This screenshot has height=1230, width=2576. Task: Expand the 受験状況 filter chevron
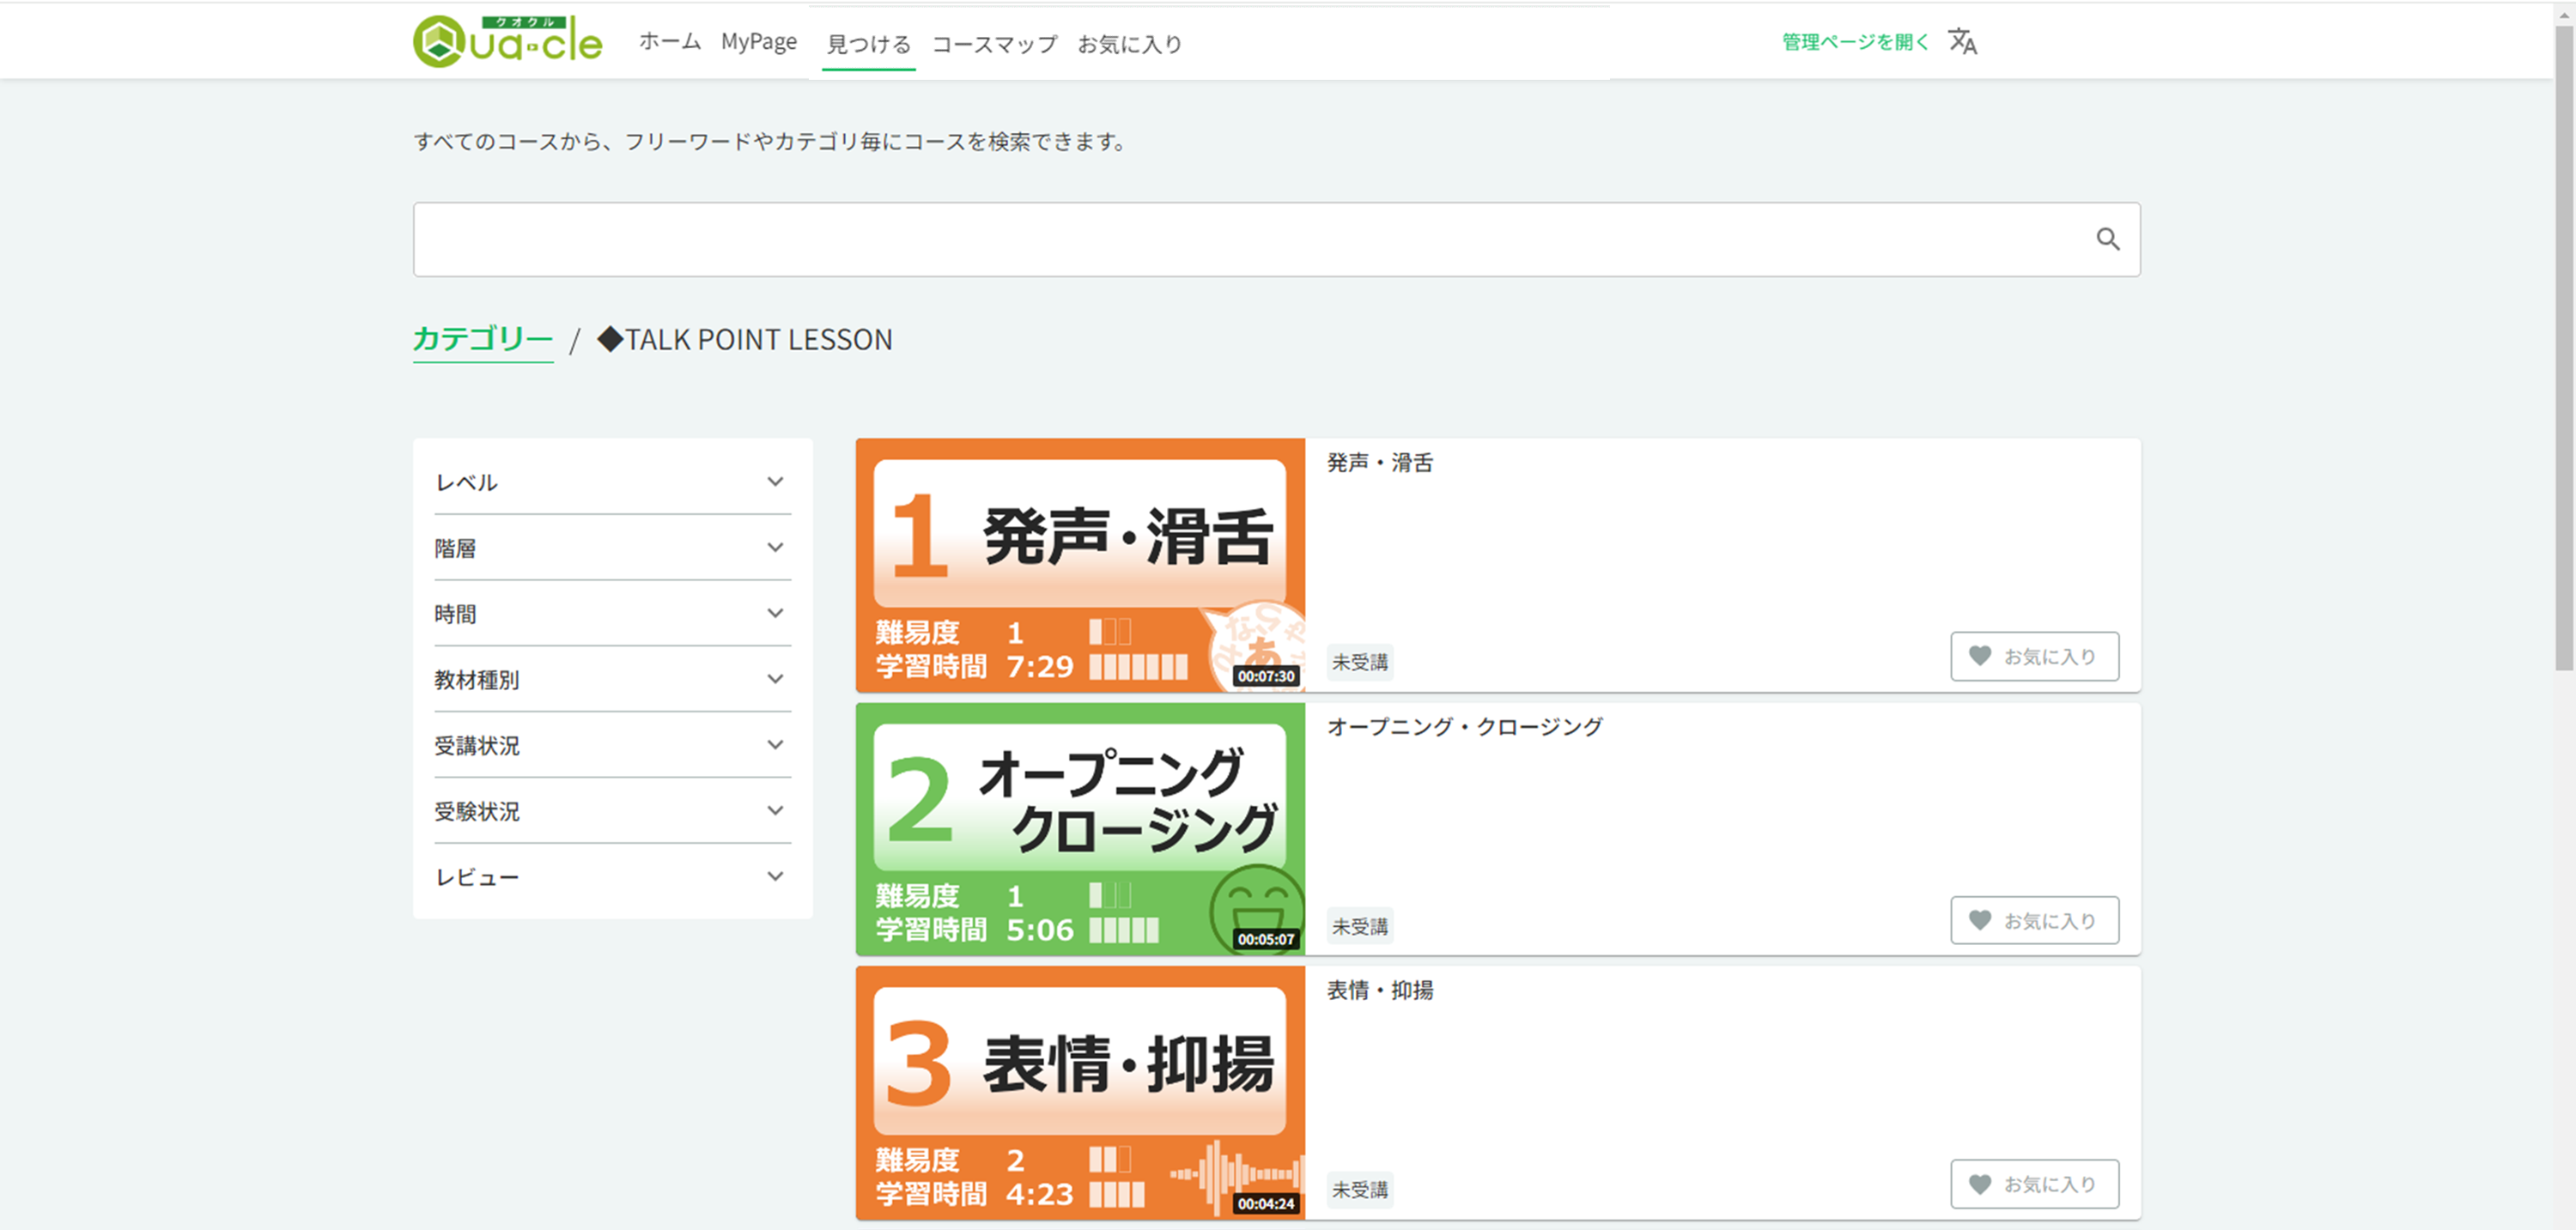tap(775, 811)
